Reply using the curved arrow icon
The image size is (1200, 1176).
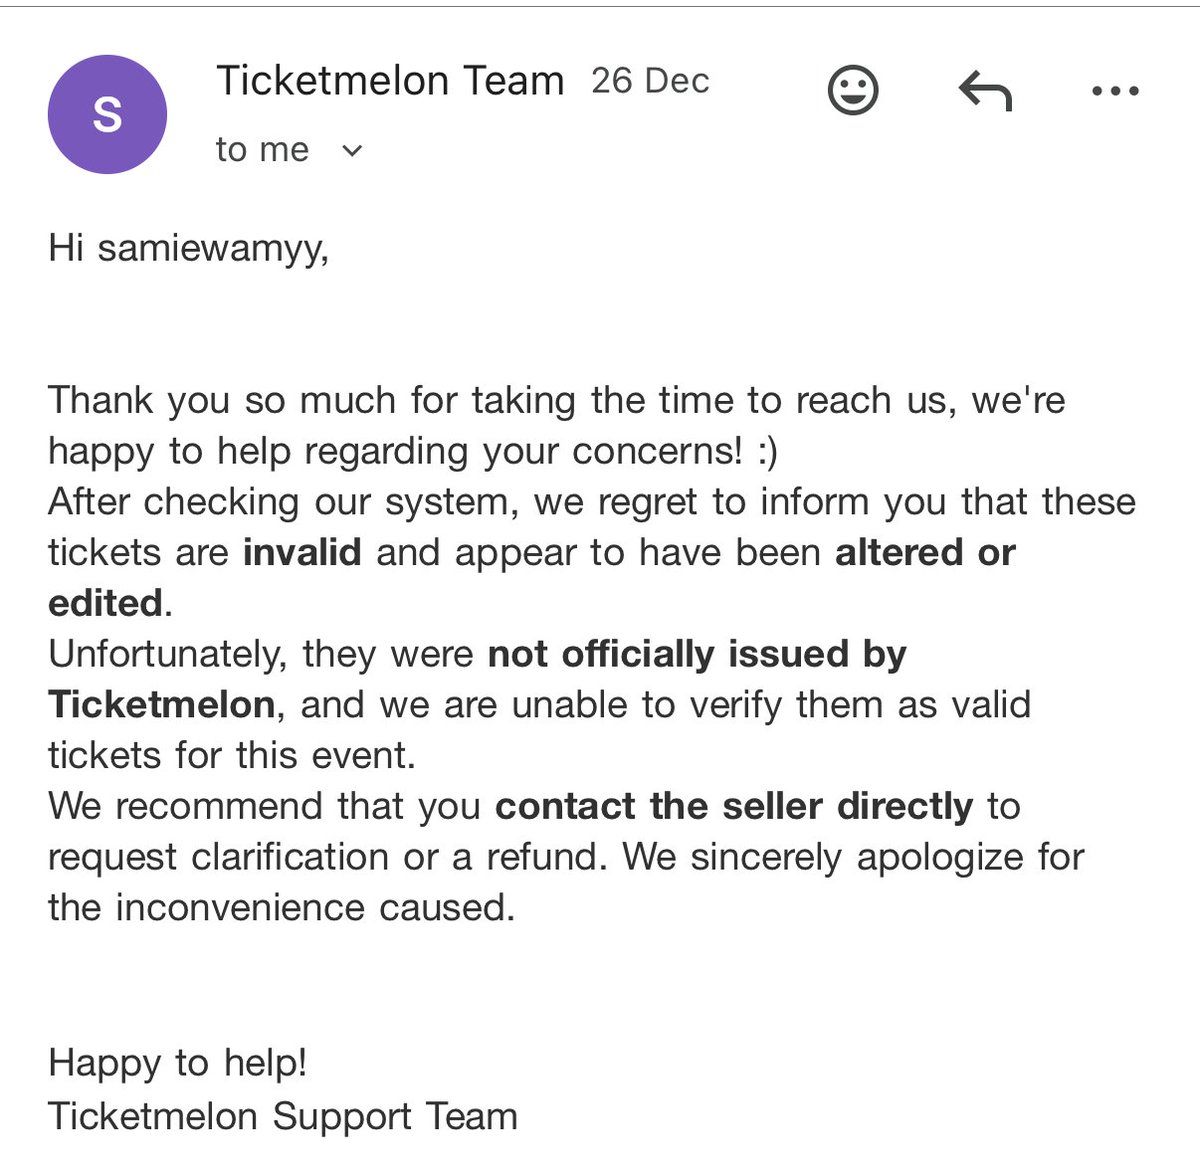tap(985, 91)
